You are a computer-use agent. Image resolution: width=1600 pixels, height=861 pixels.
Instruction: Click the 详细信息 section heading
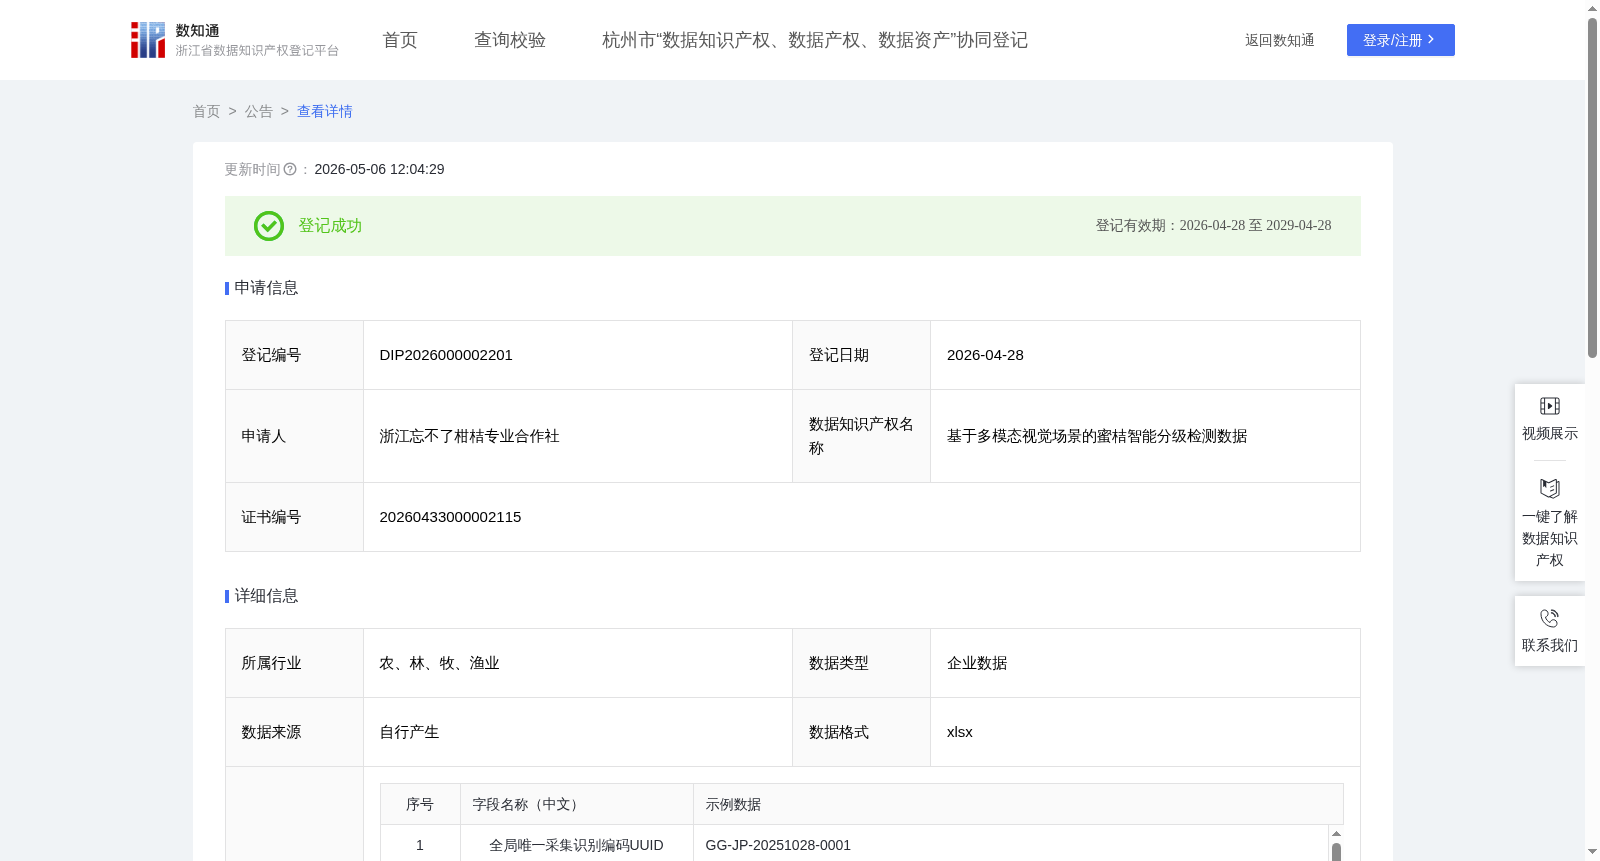point(266,596)
